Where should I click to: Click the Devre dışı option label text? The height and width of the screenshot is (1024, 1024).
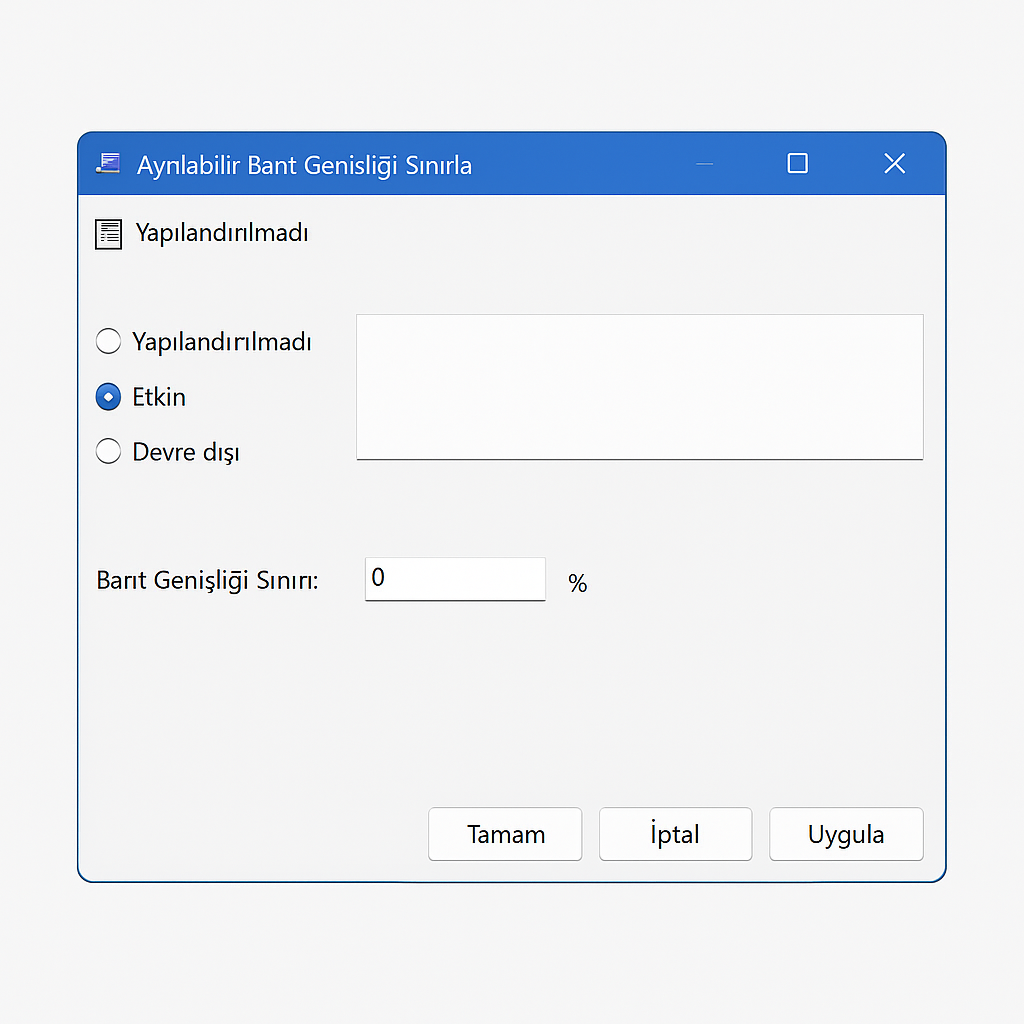[186, 452]
